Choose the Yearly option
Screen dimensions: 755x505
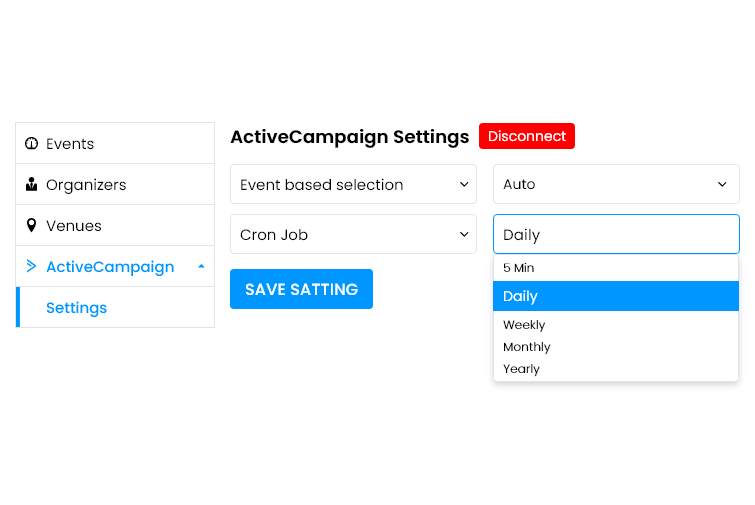coord(616,369)
